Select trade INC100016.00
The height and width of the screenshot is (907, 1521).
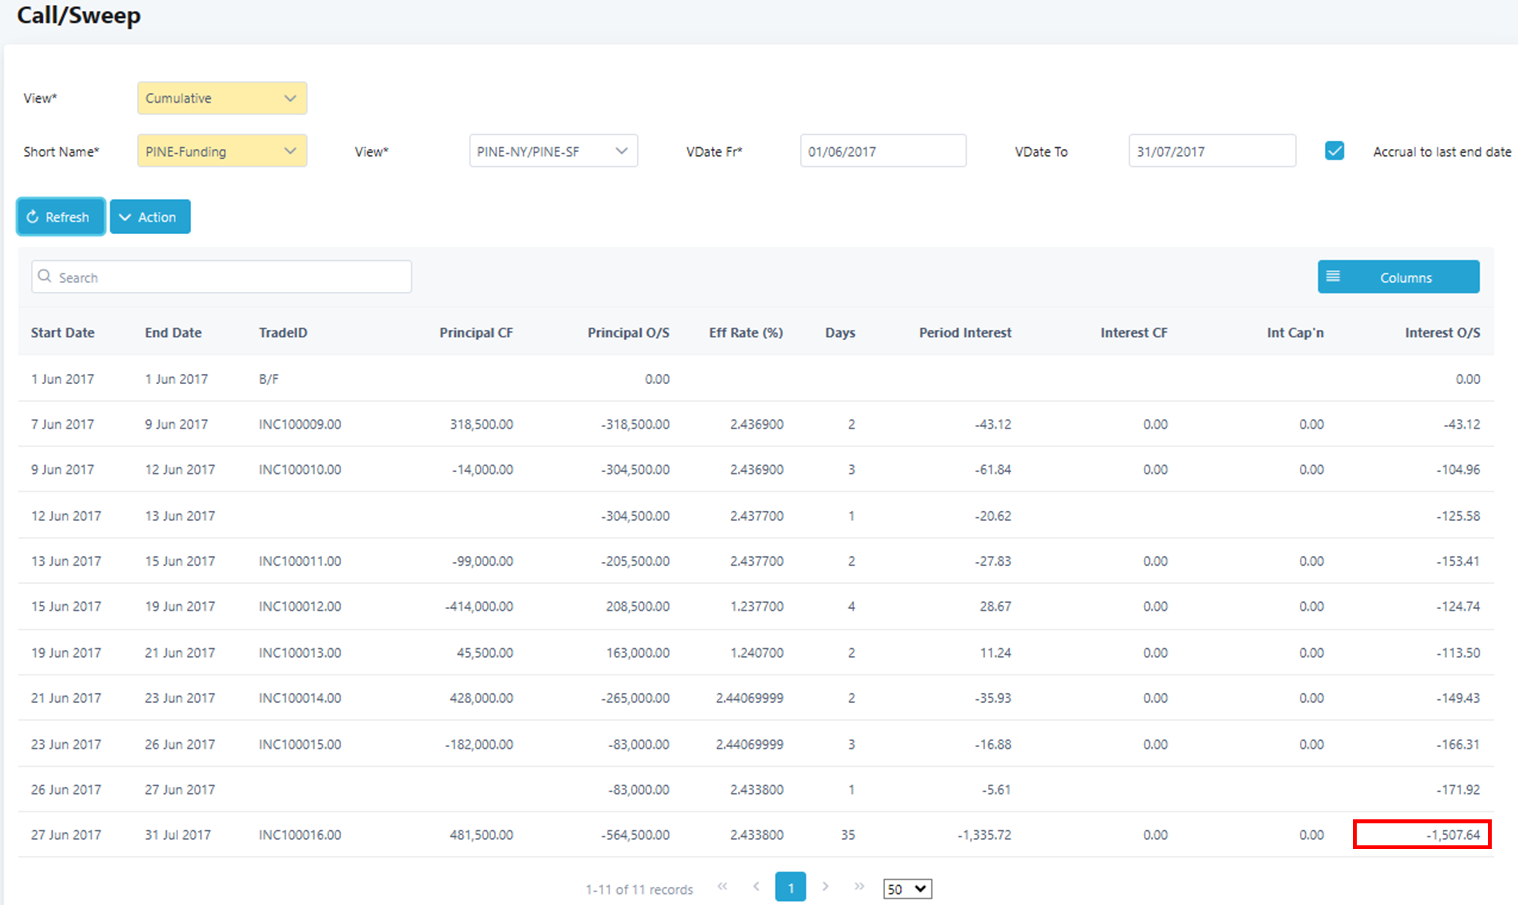click(300, 834)
